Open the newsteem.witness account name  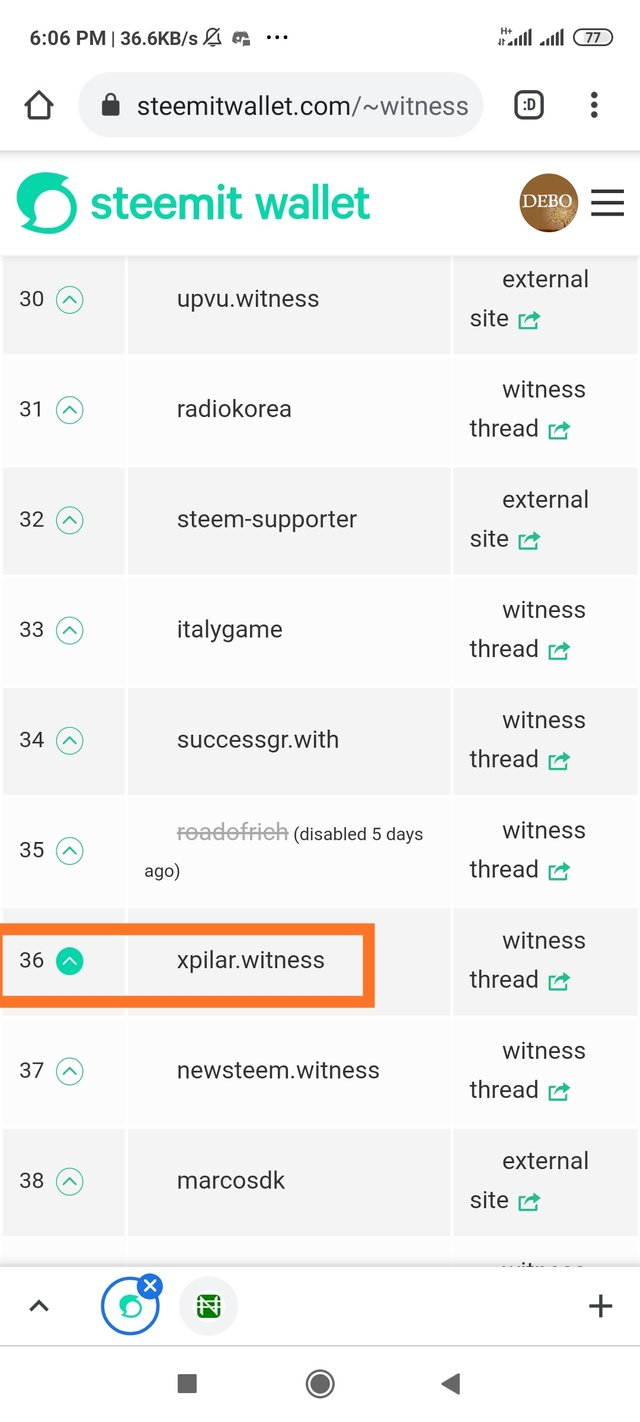pyautogui.click(x=278, y=1070)
